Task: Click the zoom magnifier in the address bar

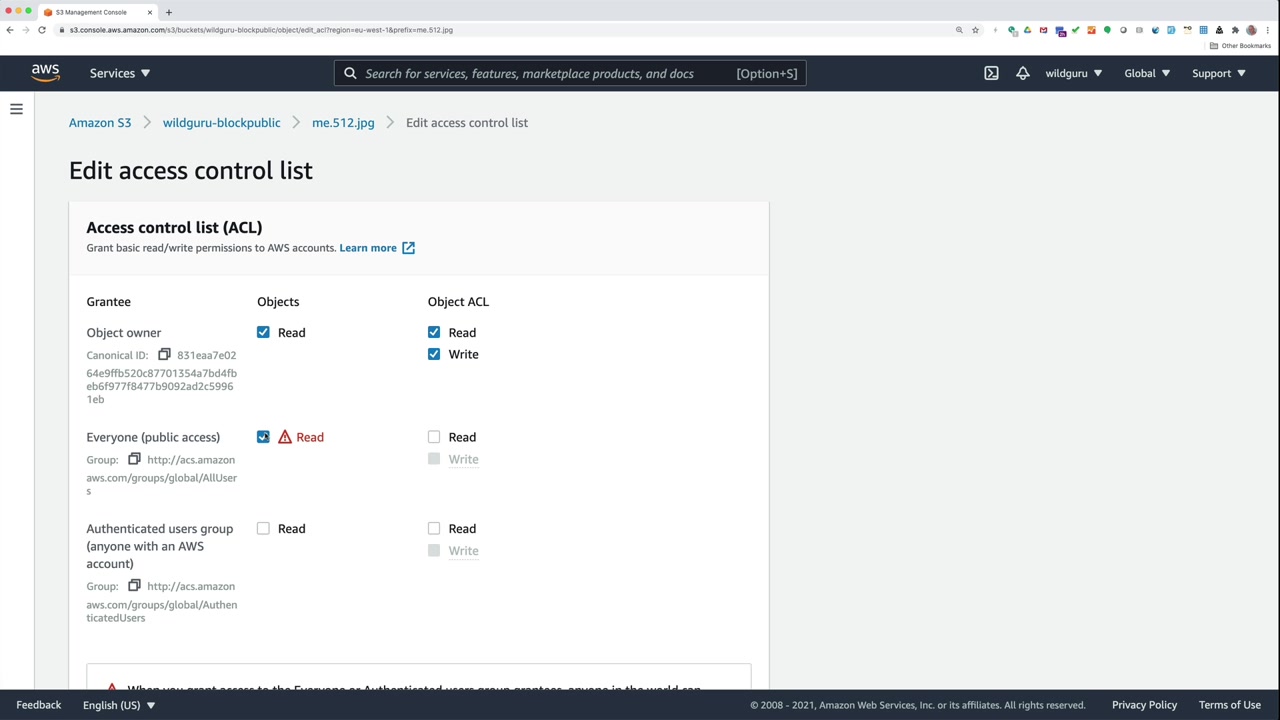Action: click(x=959, y=30)
